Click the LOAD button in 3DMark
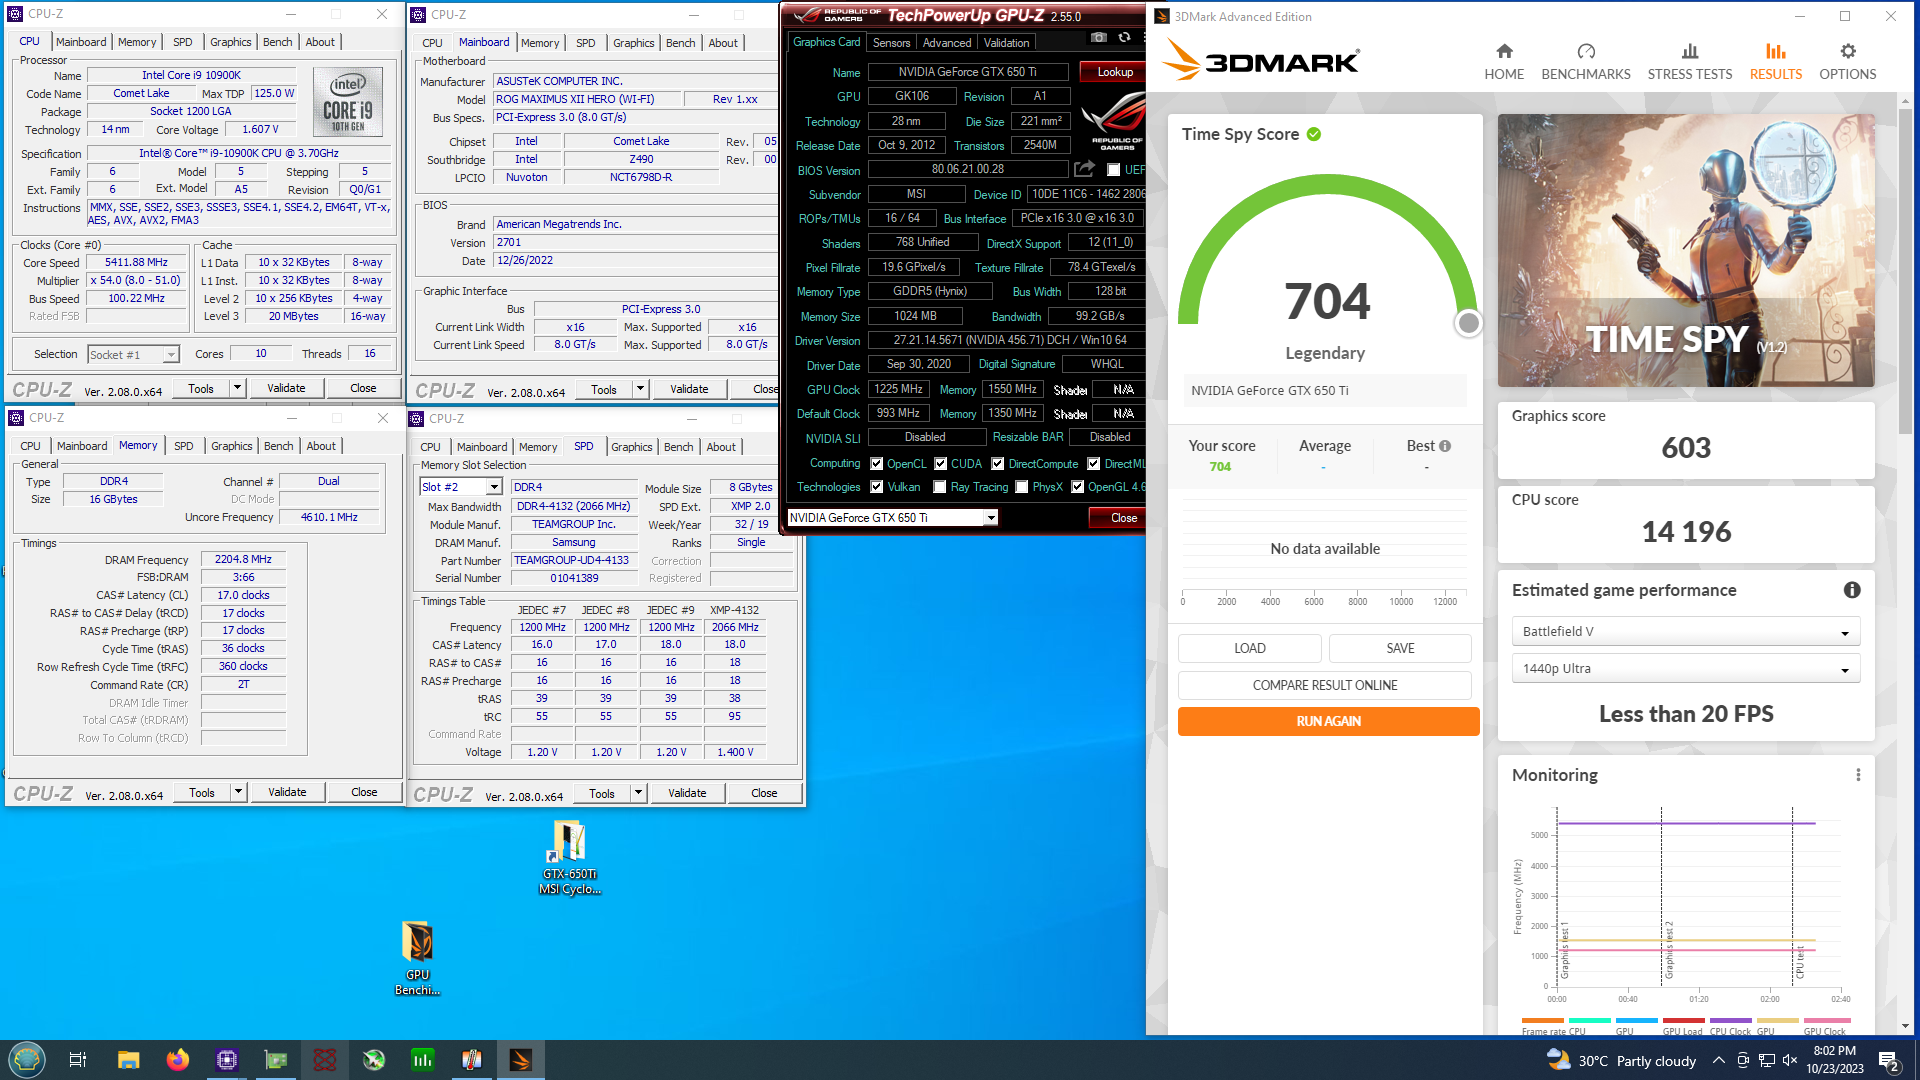The image size is (1920, 1080). [x=1250, y=648]
